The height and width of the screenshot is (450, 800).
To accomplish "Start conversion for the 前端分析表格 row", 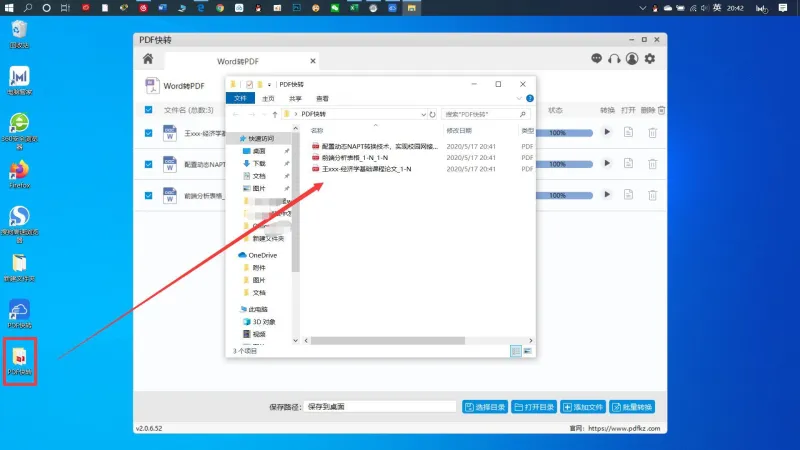I will click(x=607, y=195).
